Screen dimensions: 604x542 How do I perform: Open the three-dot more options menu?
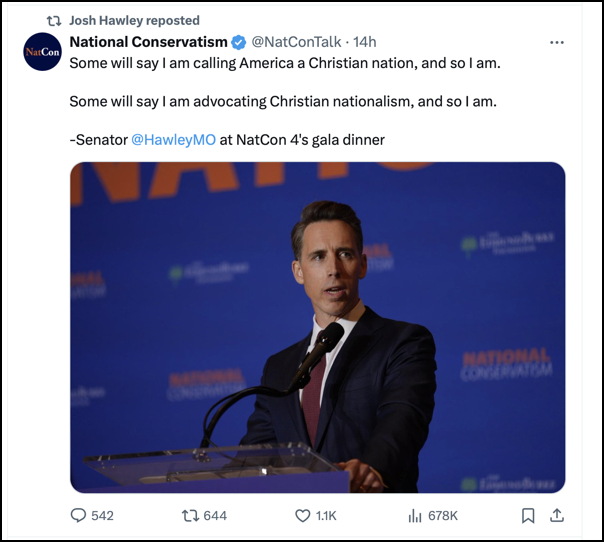click(557, 42)
